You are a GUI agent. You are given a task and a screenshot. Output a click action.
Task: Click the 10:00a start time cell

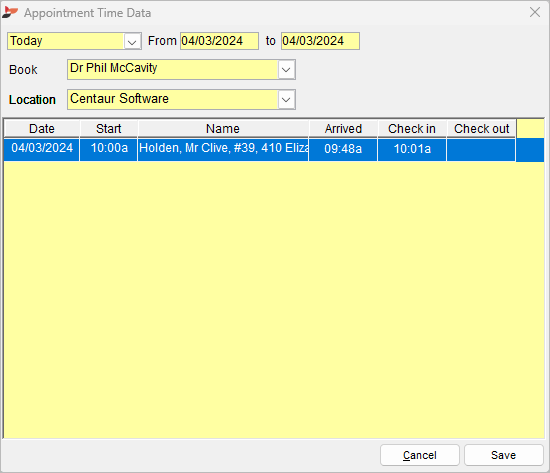click(x=109, y=149)
